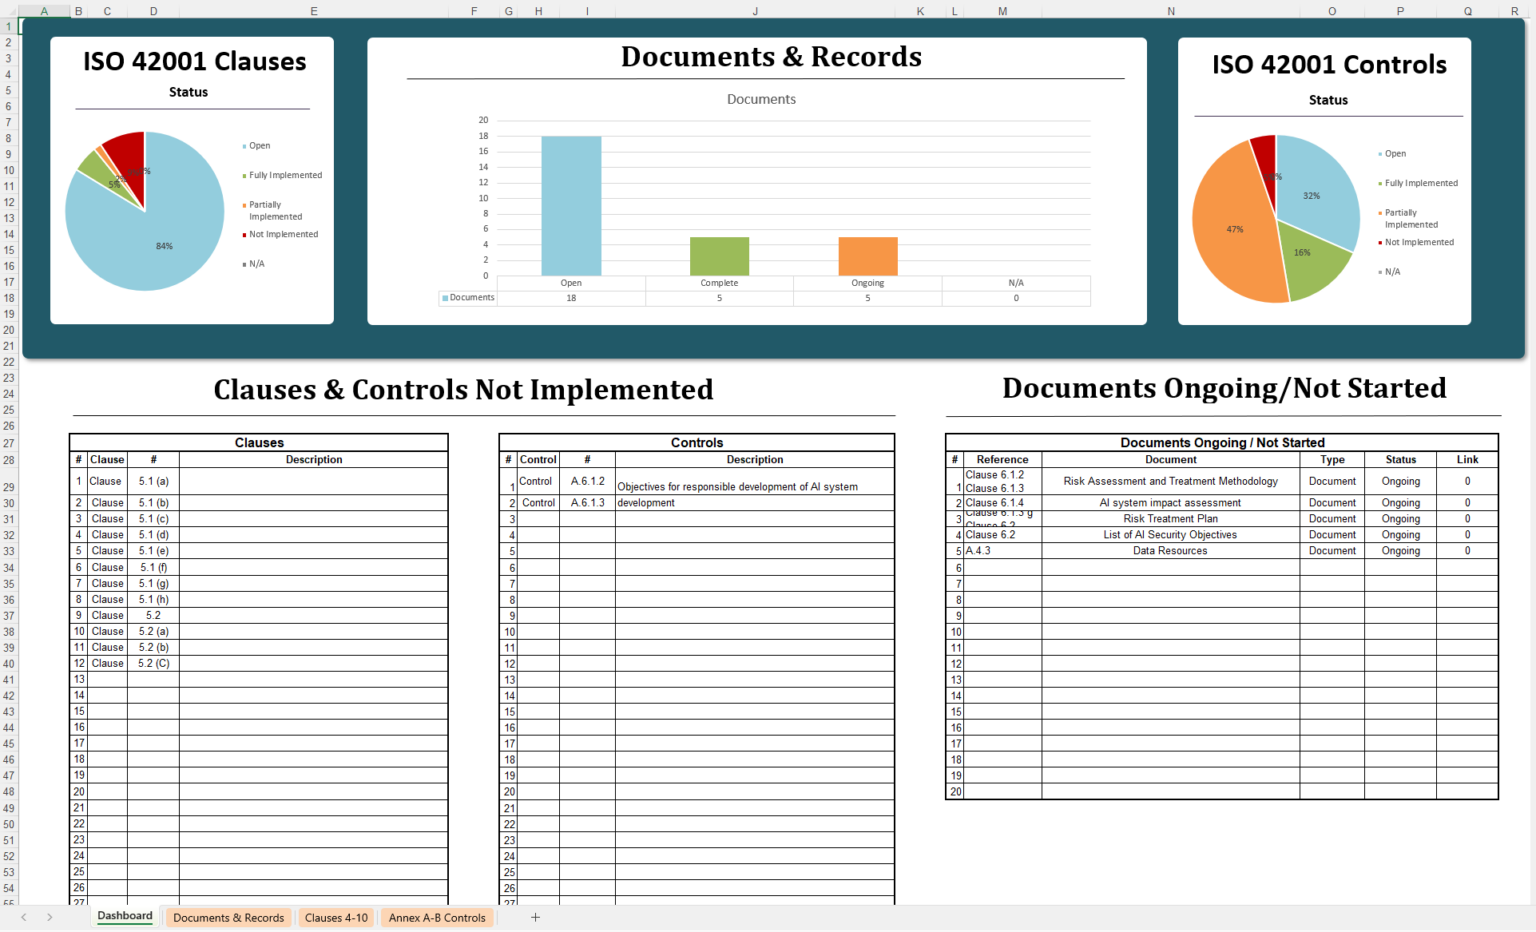The image size is (1536, 932).
Task: Add a new worksheet with the plus icon
Action: [x=535, y=917]
